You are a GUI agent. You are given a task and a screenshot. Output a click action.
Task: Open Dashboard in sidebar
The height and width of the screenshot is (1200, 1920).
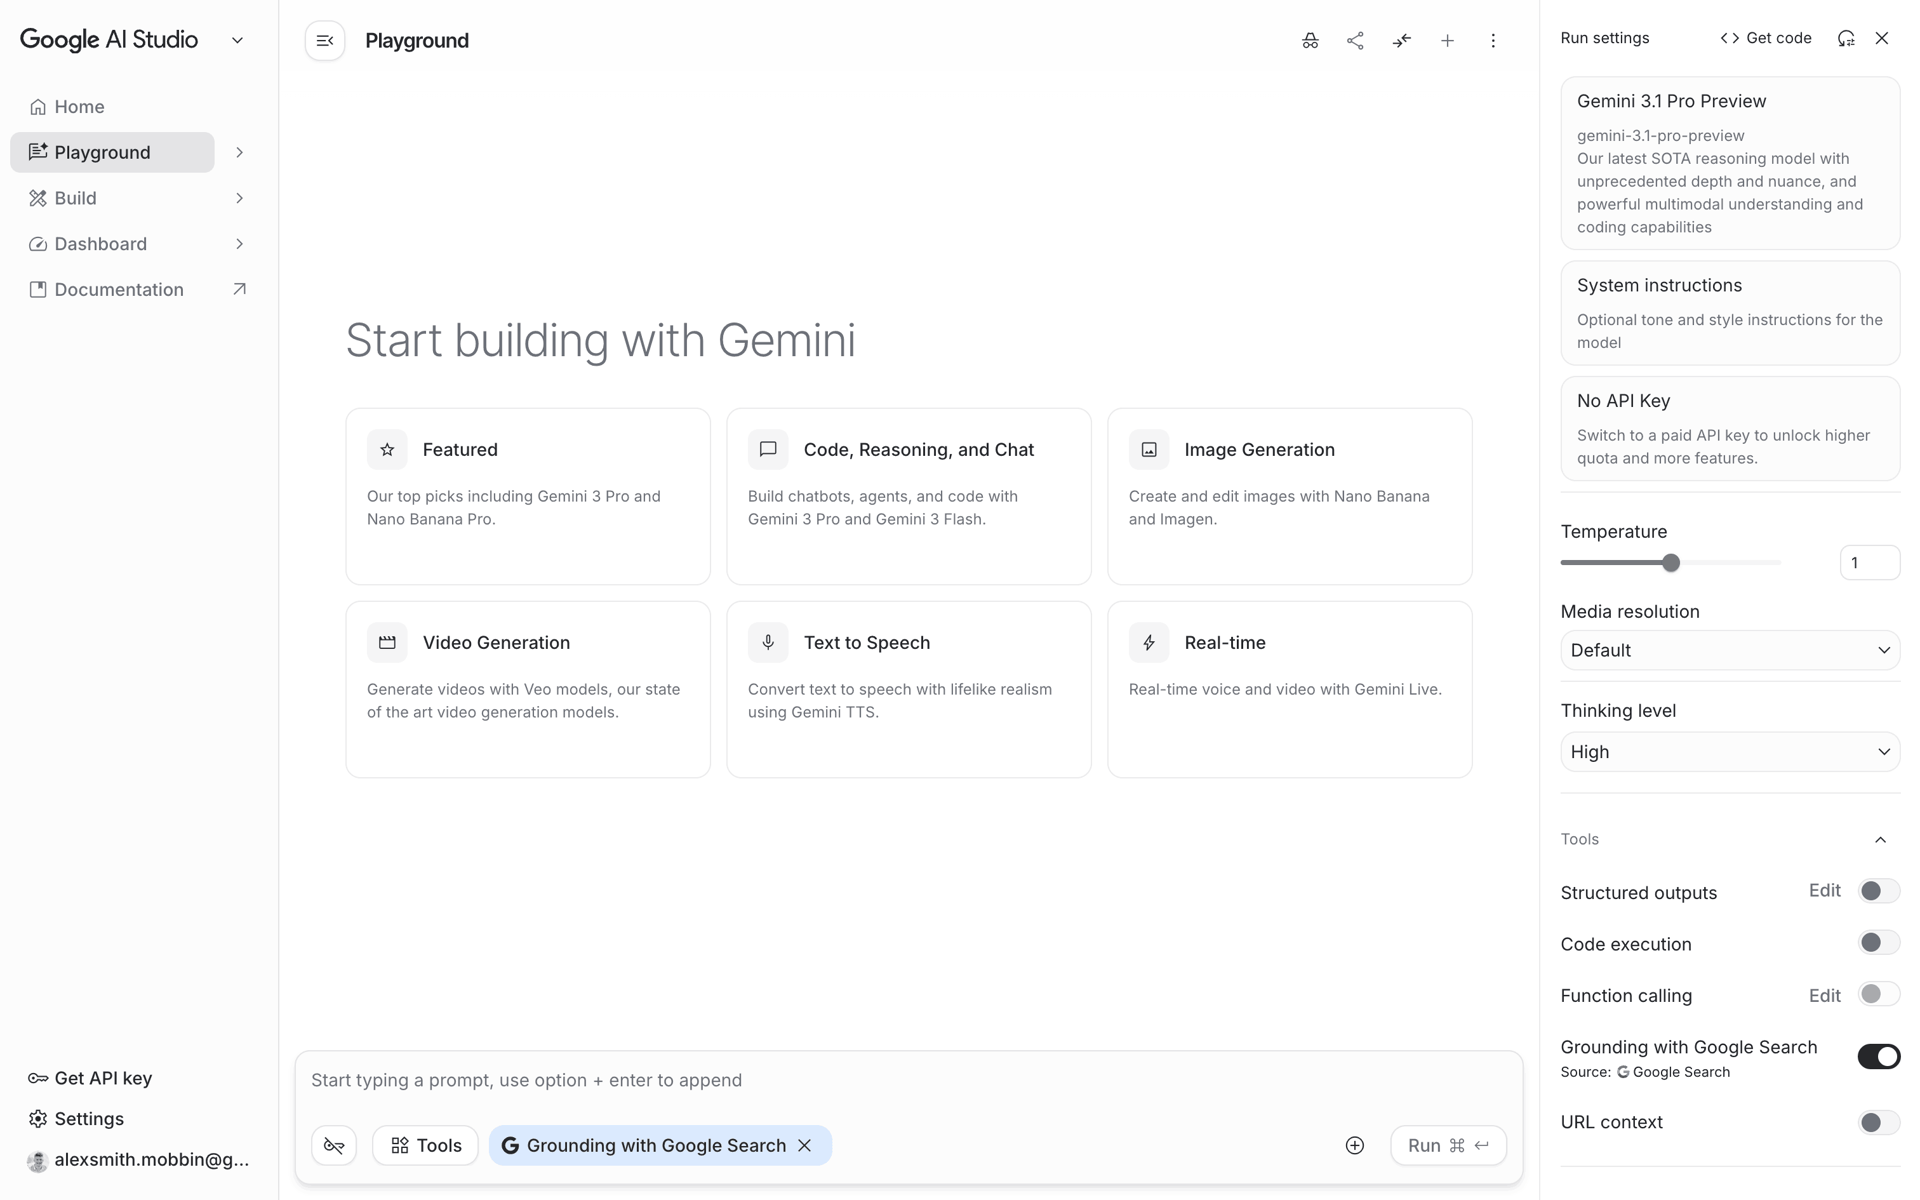tap(101, 244)
